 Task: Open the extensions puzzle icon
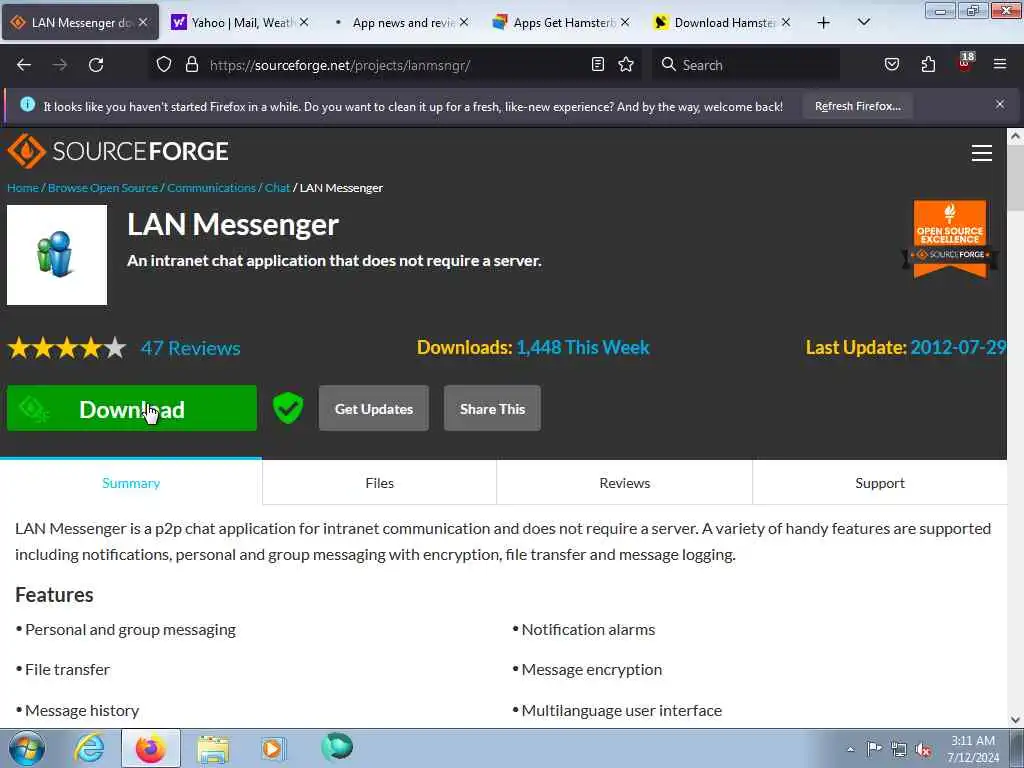pyautogui.click(x=928, y=64)
